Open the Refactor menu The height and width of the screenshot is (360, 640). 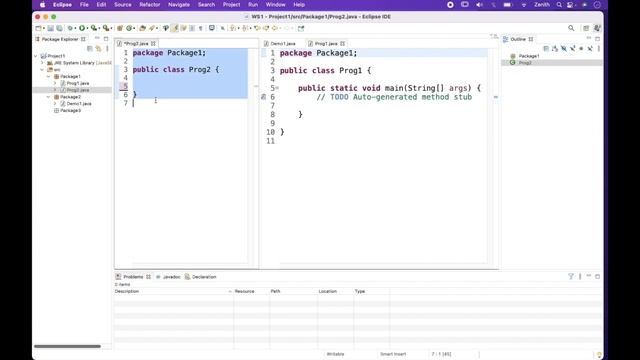(150, 4)
